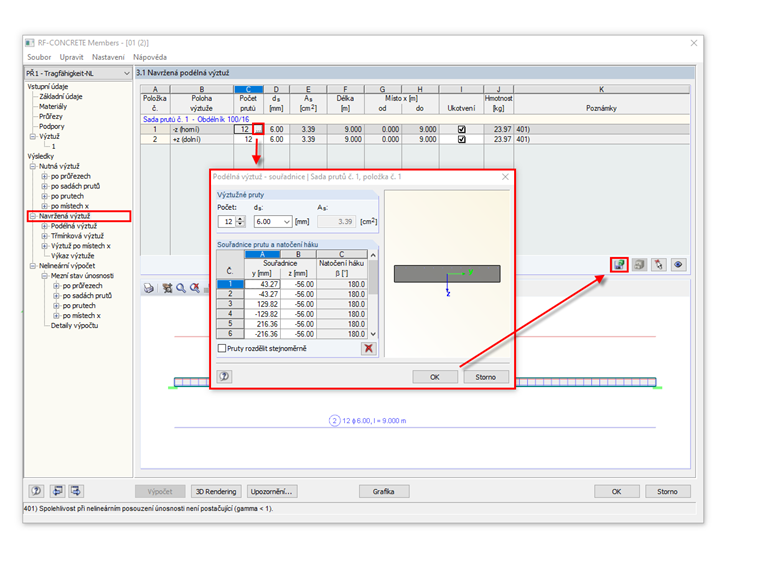
Task: Select Materiály in the navigator tree
Action: 53,107
